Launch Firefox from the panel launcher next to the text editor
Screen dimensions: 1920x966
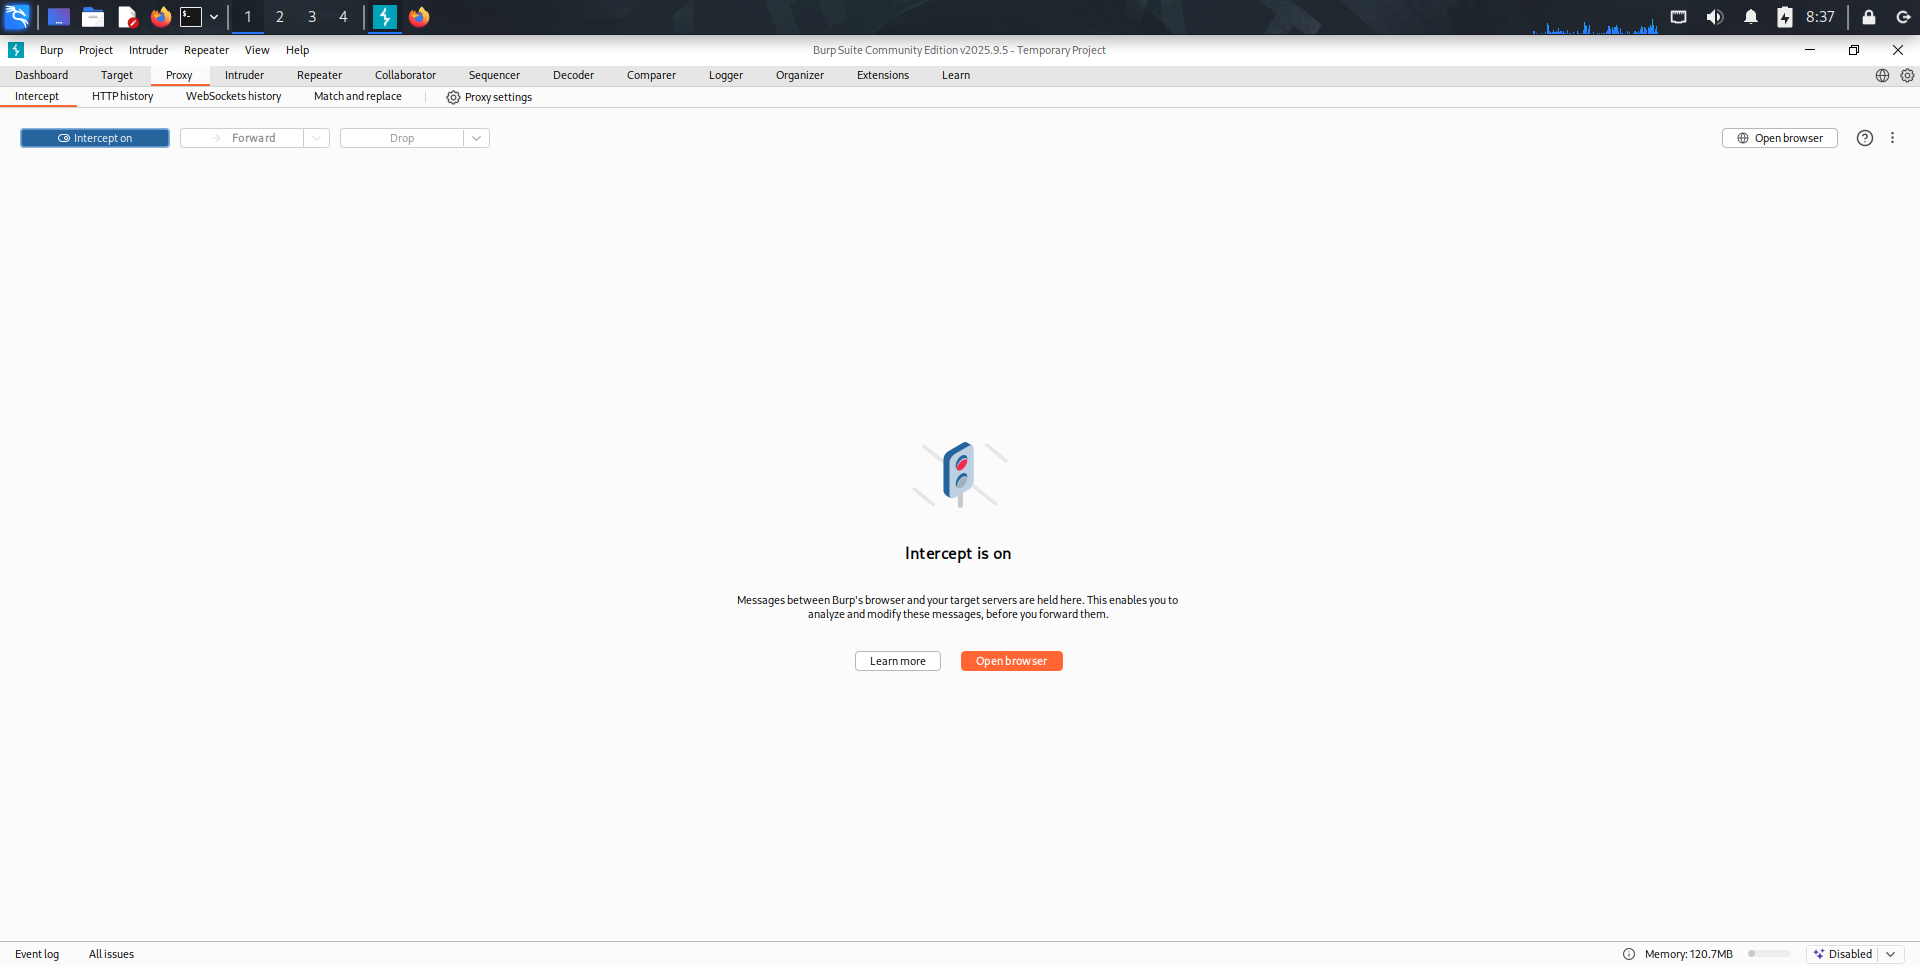160,17
